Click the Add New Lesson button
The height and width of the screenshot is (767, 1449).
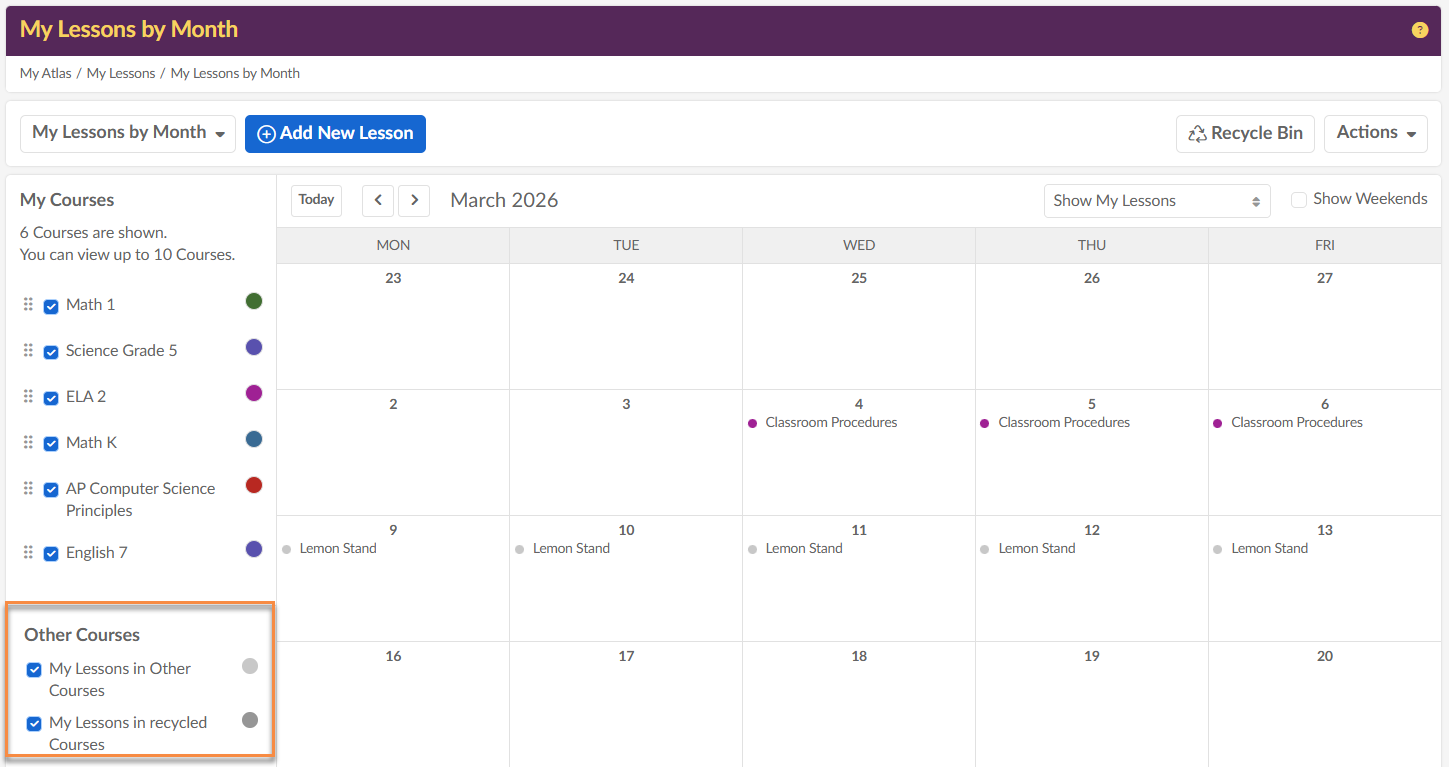pos(335,134)
